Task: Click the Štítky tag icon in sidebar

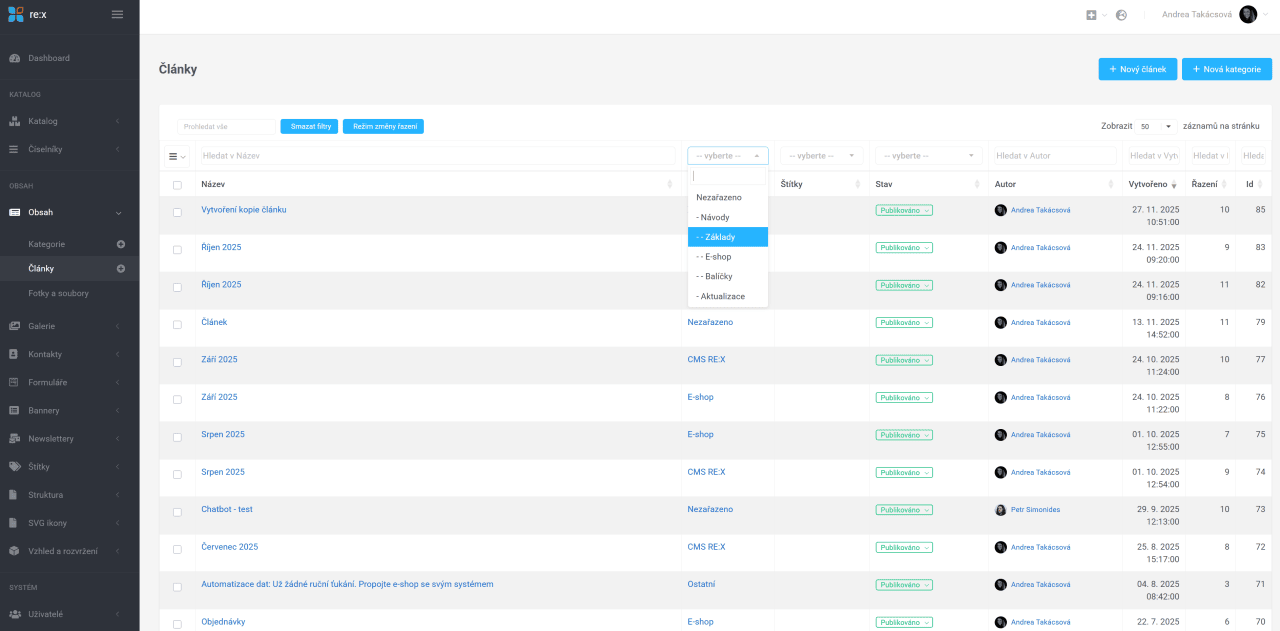Action: click(14, 466)
